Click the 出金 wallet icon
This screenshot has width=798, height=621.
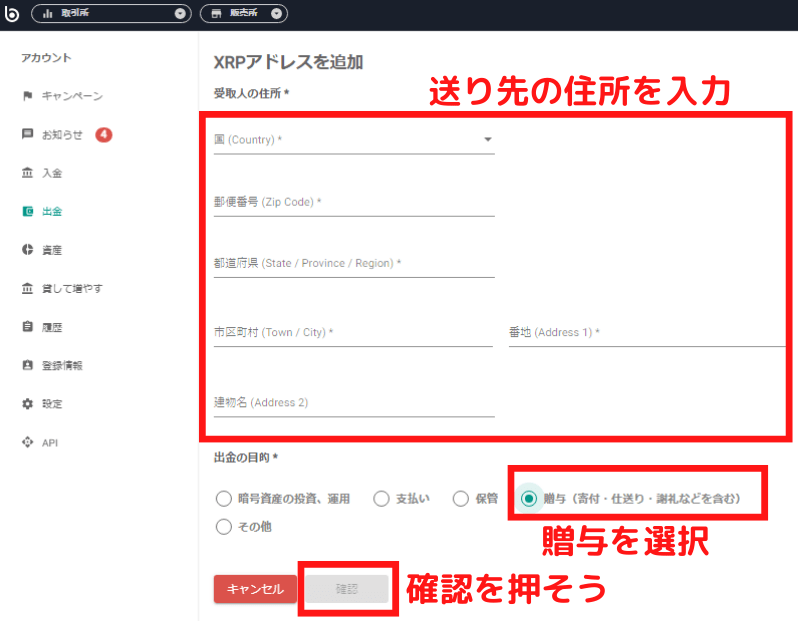[27, 212]
